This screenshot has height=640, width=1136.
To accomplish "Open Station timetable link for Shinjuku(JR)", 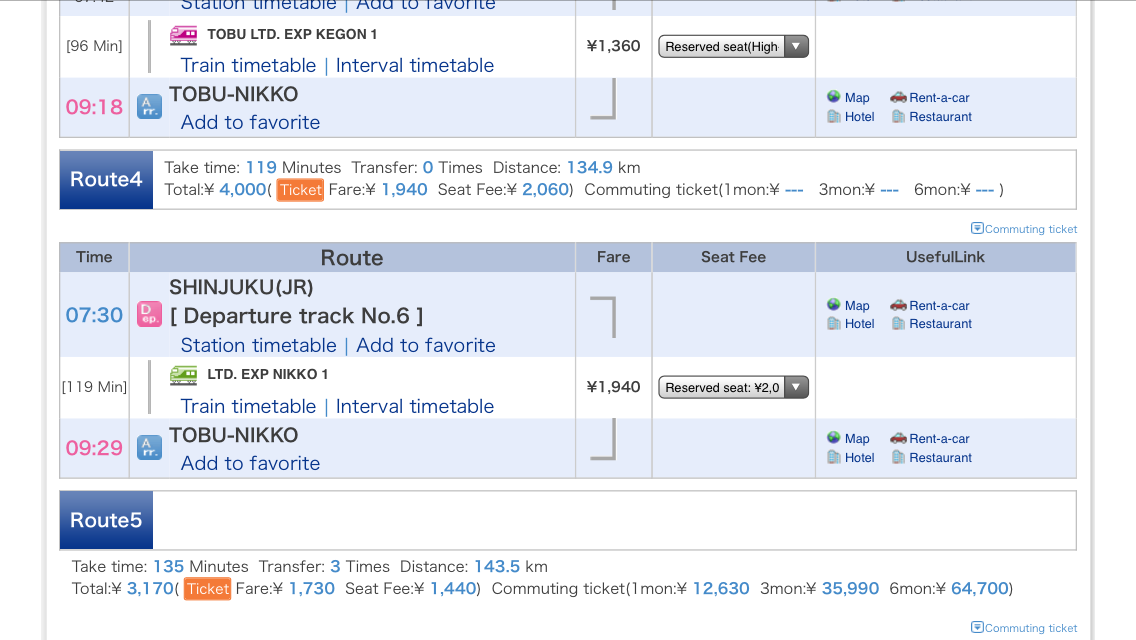I will point(258,346).
